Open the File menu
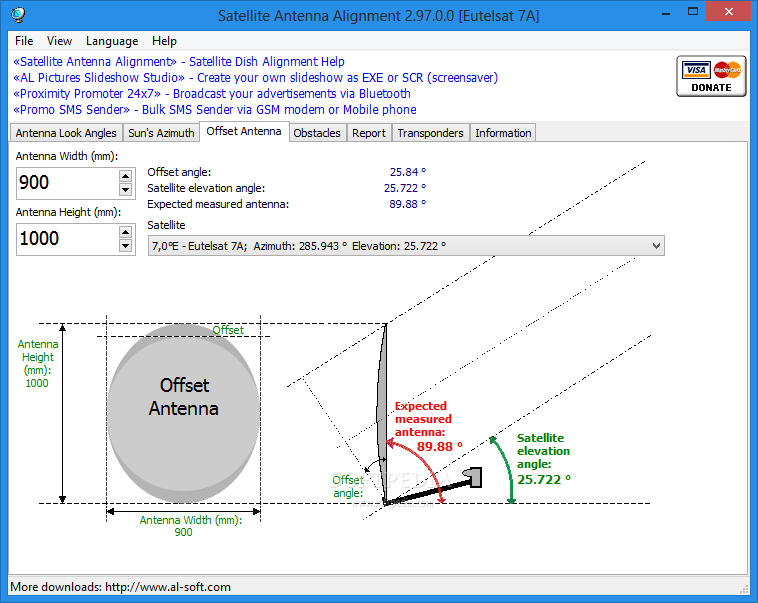 coord(24,41)
